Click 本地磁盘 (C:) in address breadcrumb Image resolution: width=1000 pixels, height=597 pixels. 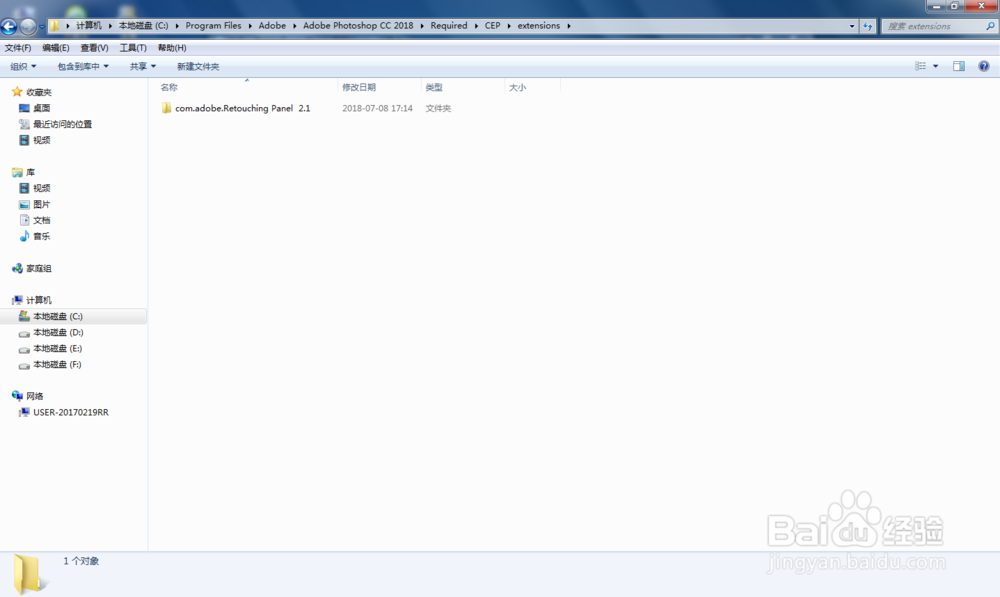point(143,26)
